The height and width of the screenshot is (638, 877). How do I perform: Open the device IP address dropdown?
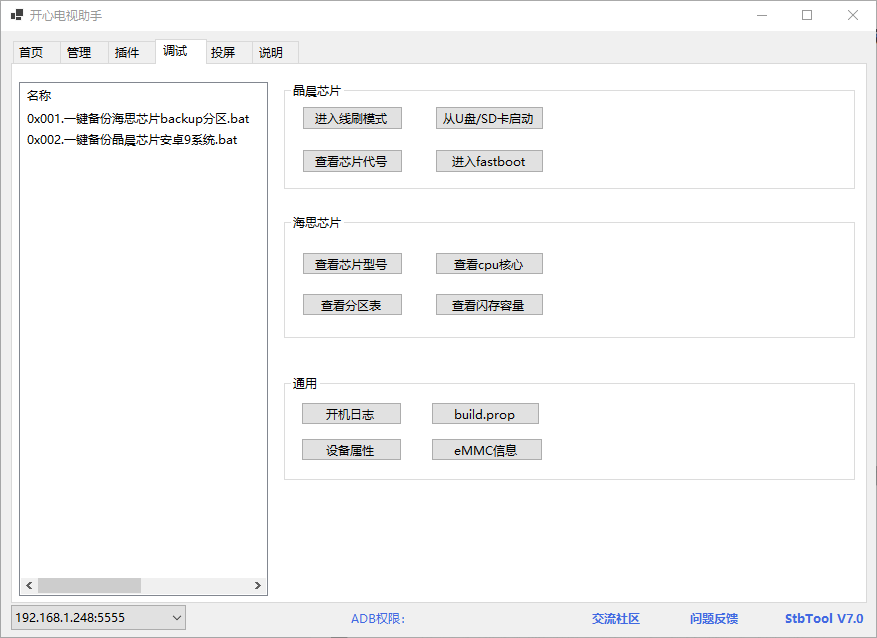pos(98,618)
